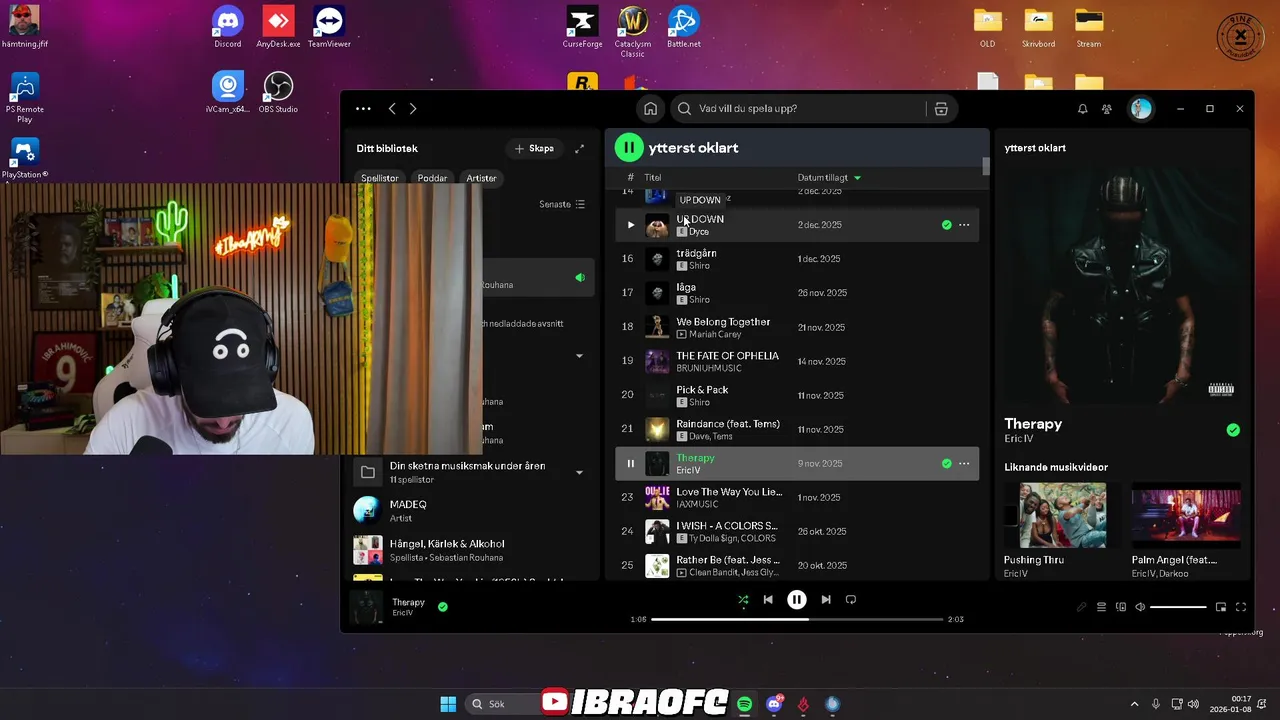Open the Spotify three-dot main menu
The height and width of the screenshot is (720, 1280).
[363, 109]
